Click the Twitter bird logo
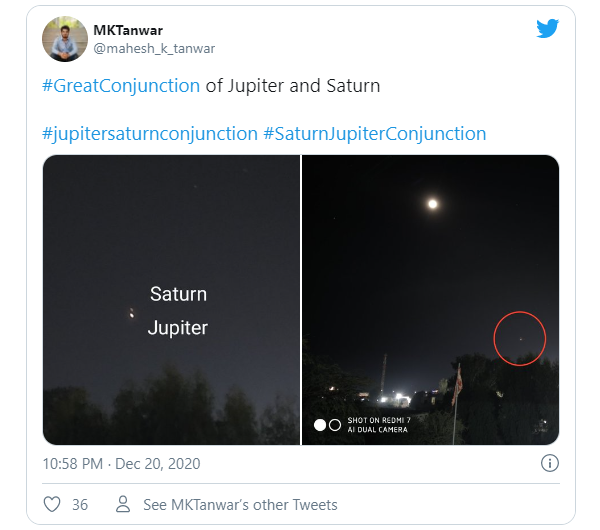 547,29
